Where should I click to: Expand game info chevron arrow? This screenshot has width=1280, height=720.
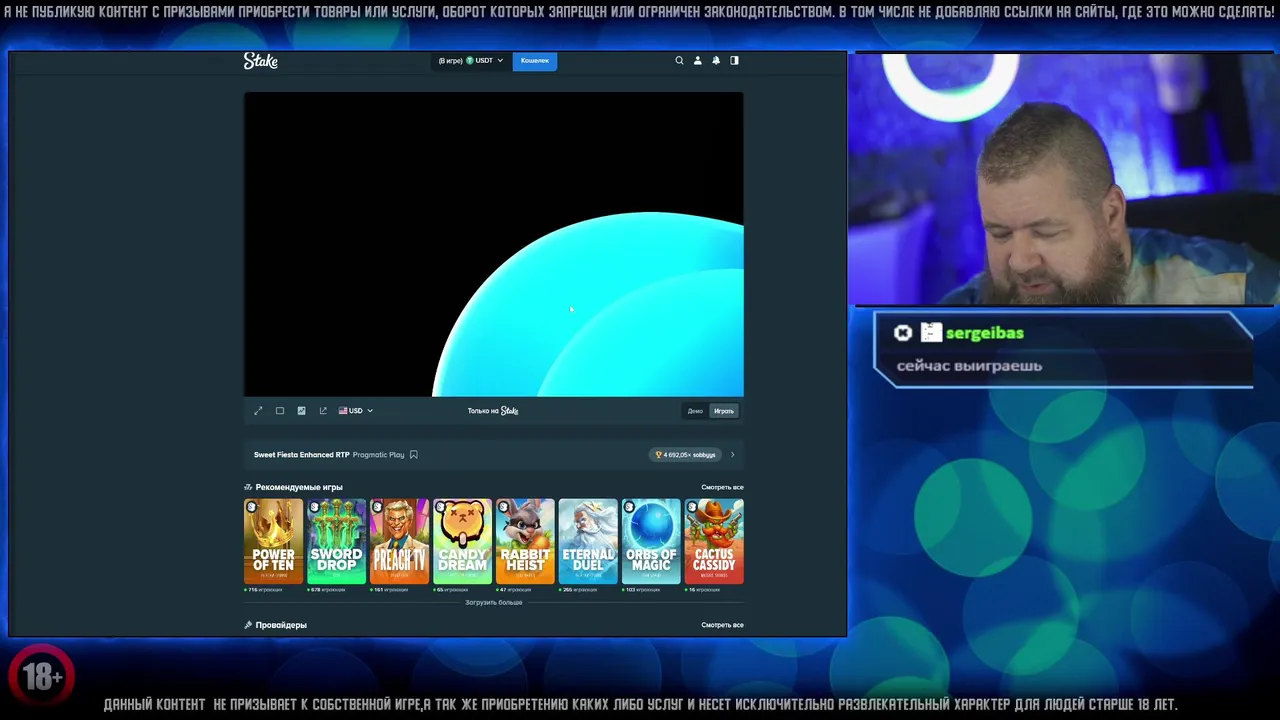pos(732,455)
